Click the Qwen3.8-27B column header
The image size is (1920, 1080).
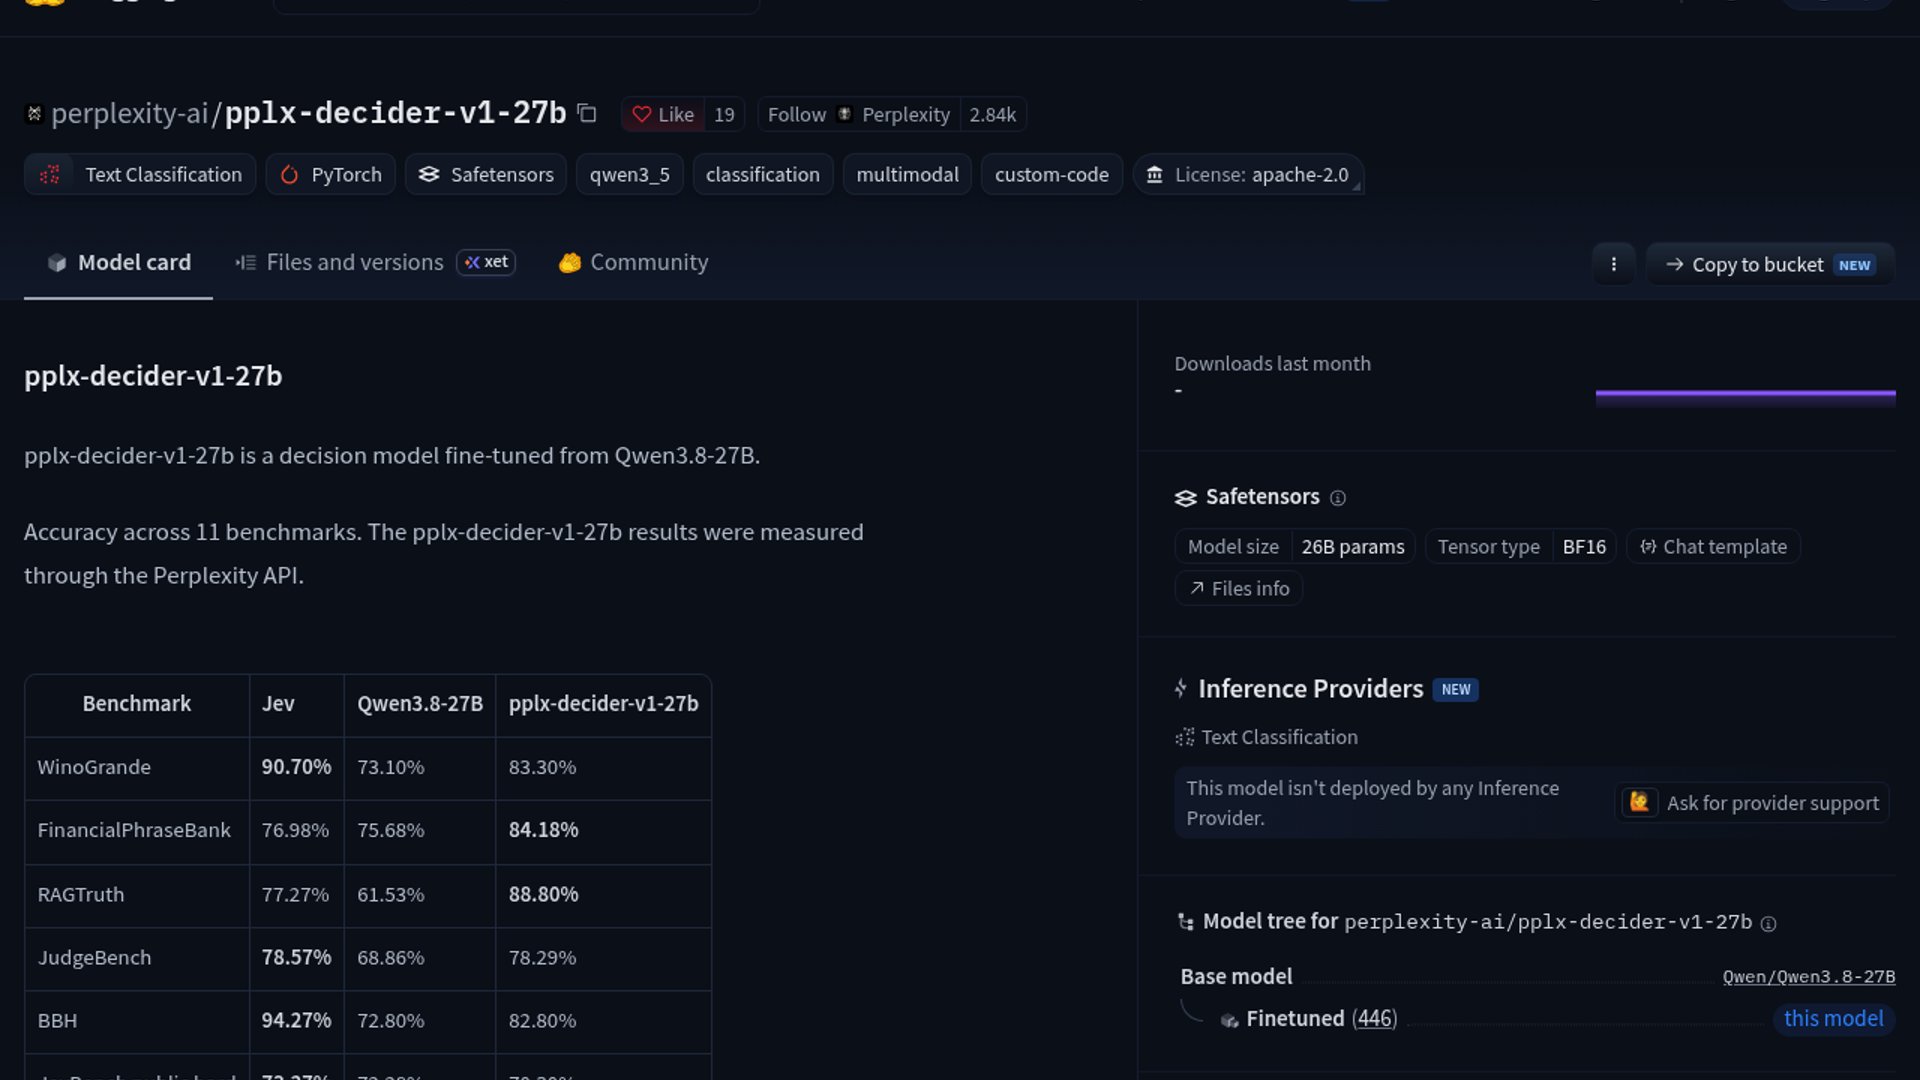click(x=420, y=704)
